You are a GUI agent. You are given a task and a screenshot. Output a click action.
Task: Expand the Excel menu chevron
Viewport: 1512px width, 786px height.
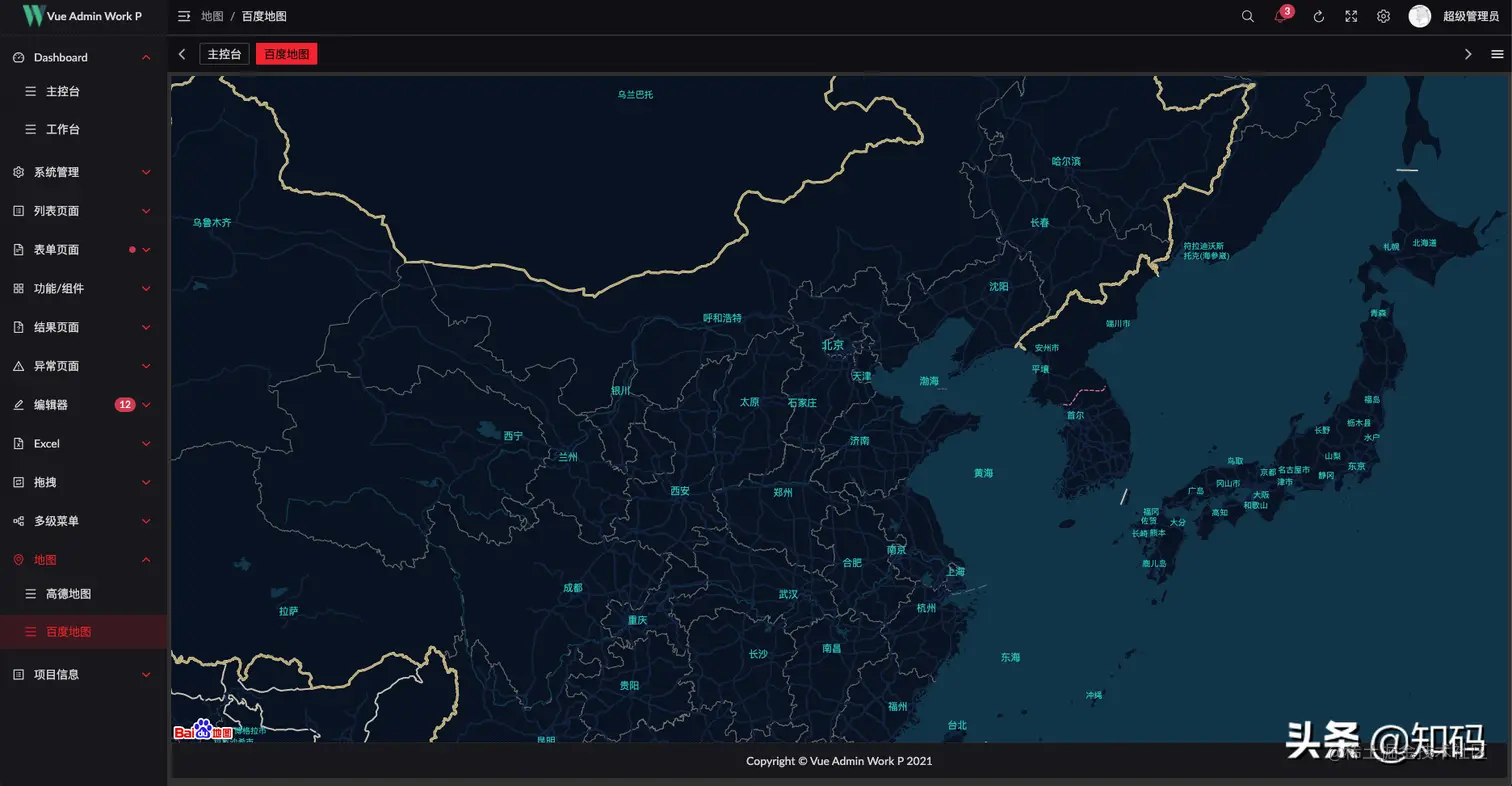pos(146,444)
